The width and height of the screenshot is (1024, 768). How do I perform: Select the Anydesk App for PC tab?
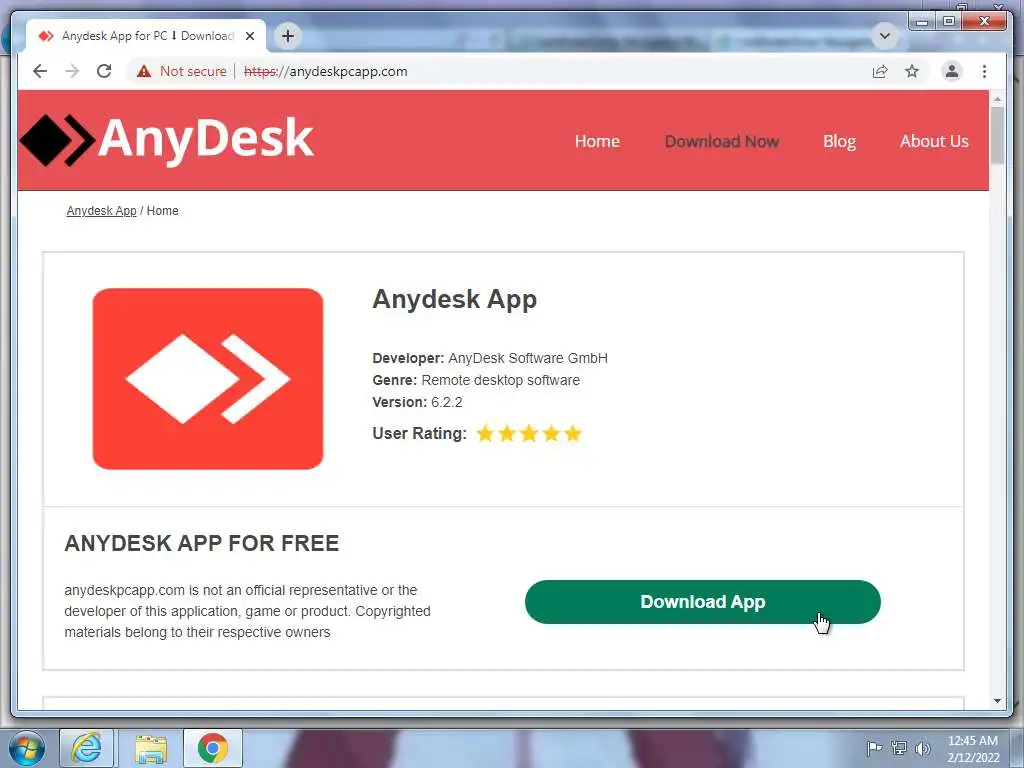pos(146,36)
